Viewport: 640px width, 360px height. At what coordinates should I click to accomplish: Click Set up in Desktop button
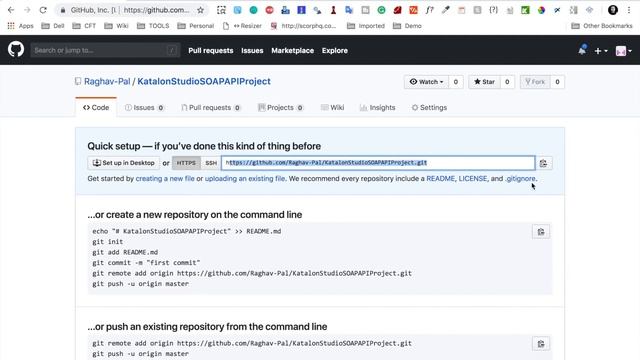click(123, 163)
